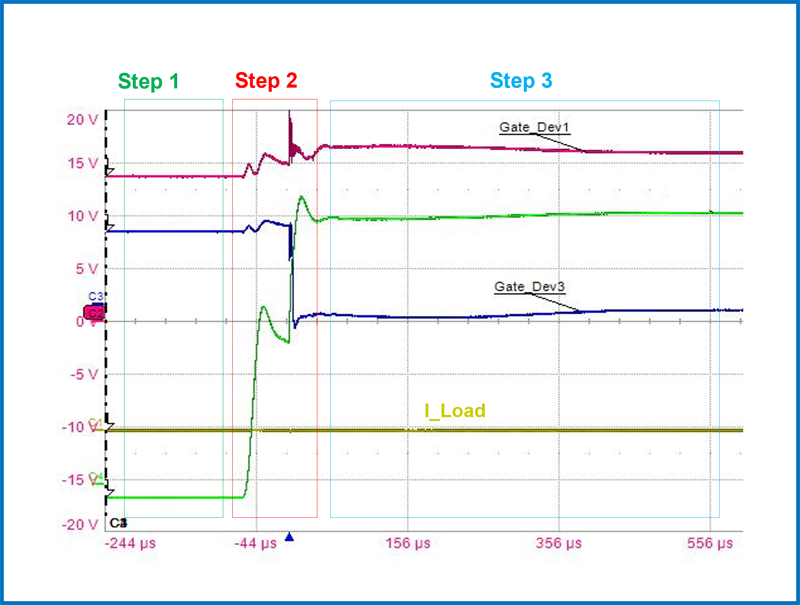Click the 20 V vertical axis label
The image size is (800, 605).
pos(81,119)
